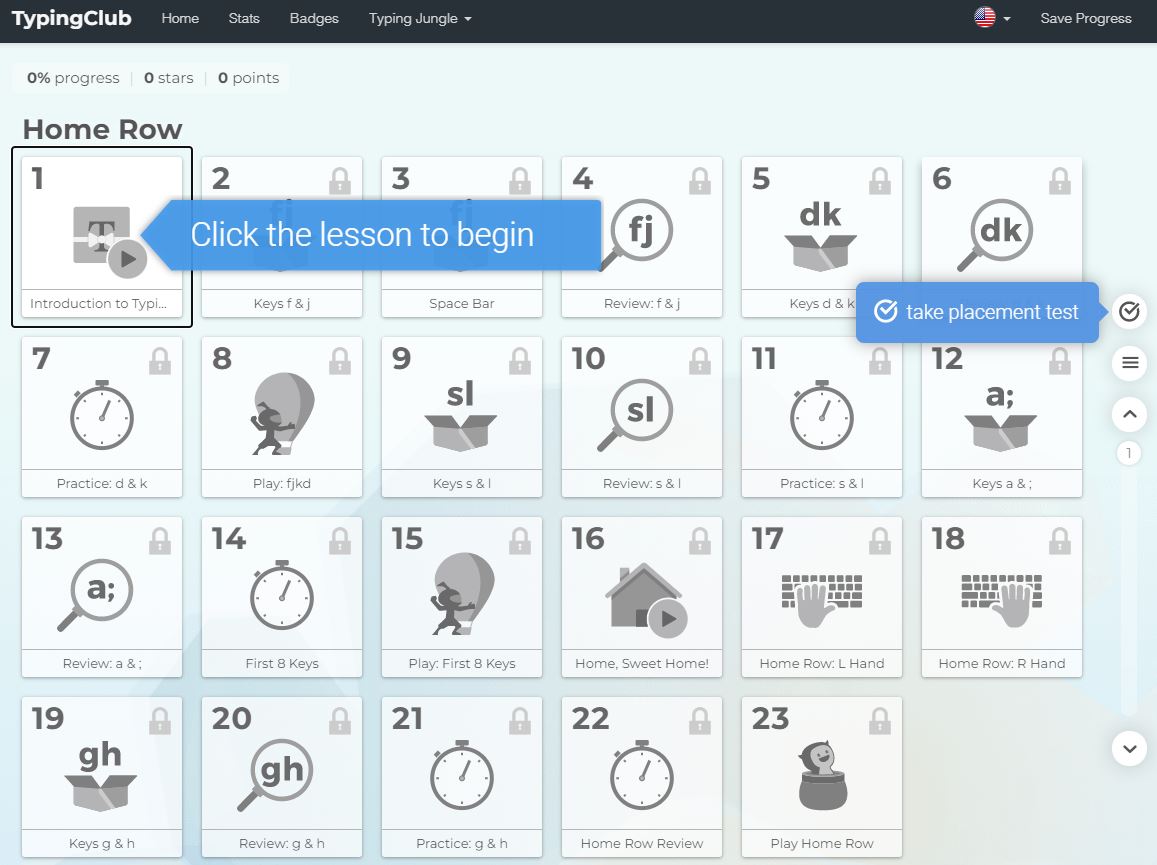Click the Keys g & h lesson label
This screenshot has width=1157, height=865.
point(102,844)
